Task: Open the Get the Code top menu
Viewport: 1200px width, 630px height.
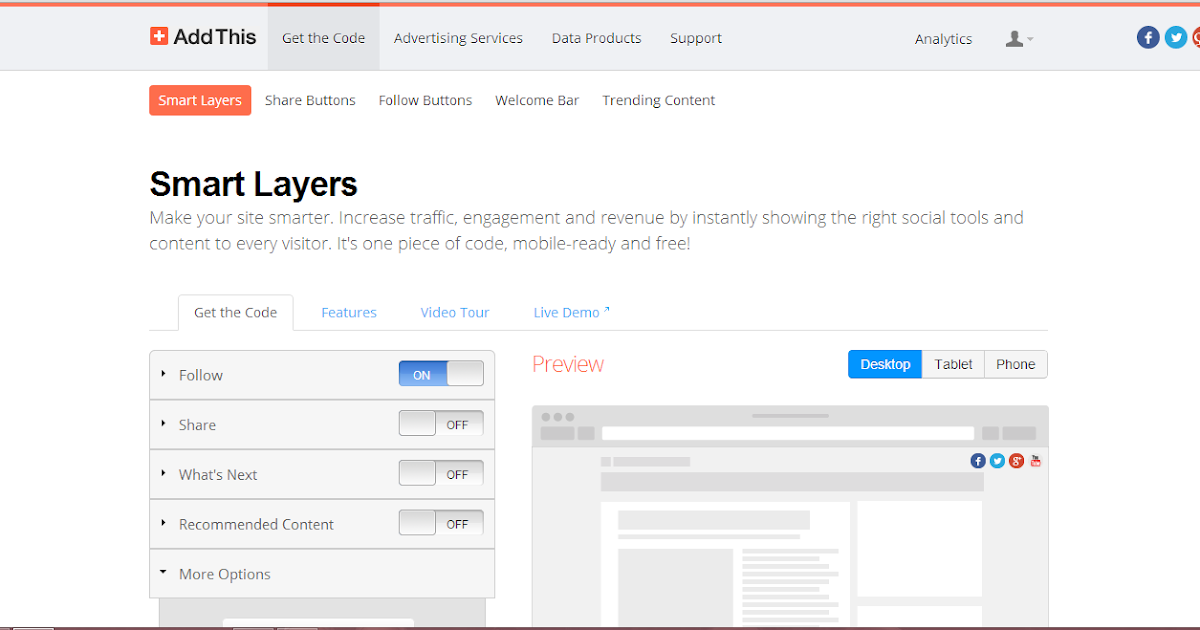Action: [x=323, y=38]
